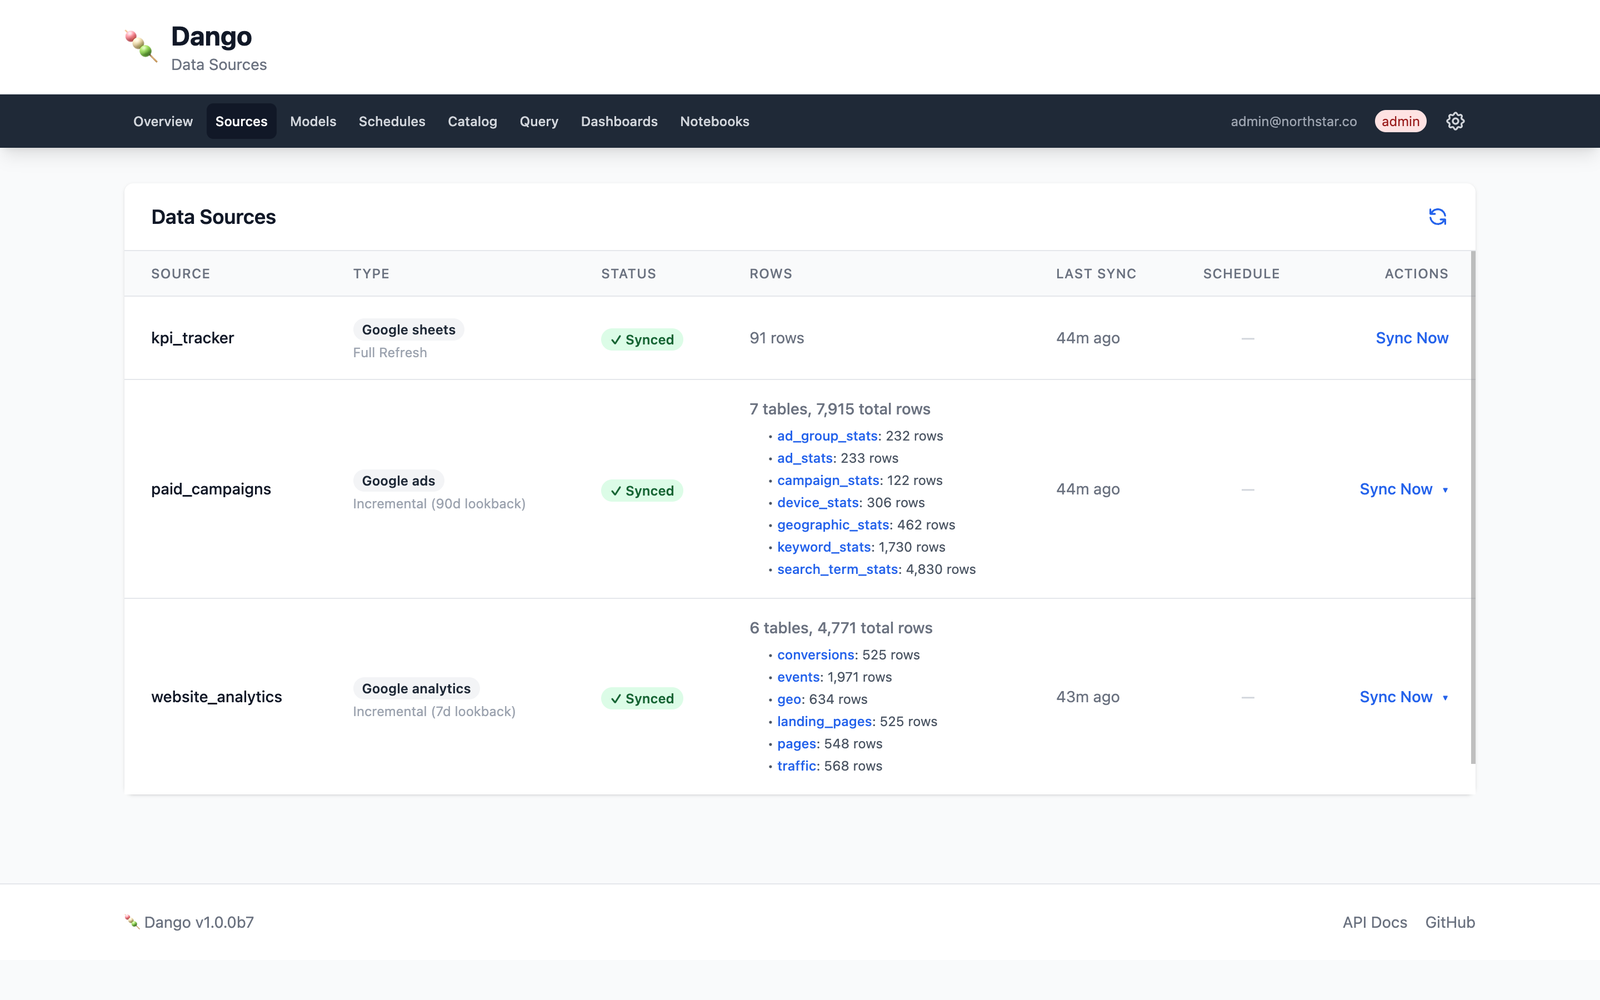The height and width of the screenshot is (1000, 1600).
Task: Open the geographic_stats table link
Action: [x=833, y=525]
